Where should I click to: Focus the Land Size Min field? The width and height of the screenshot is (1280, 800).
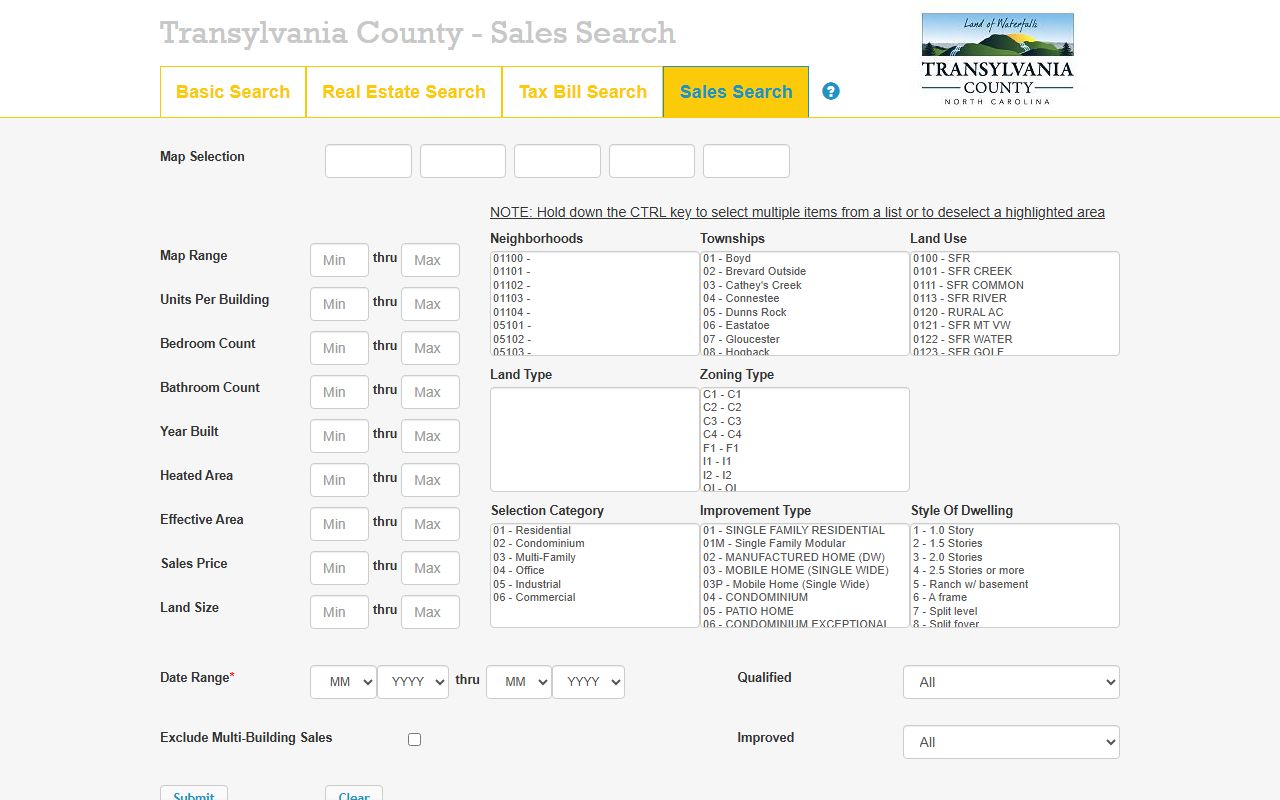pyautogui.click(x=339, y=612)
